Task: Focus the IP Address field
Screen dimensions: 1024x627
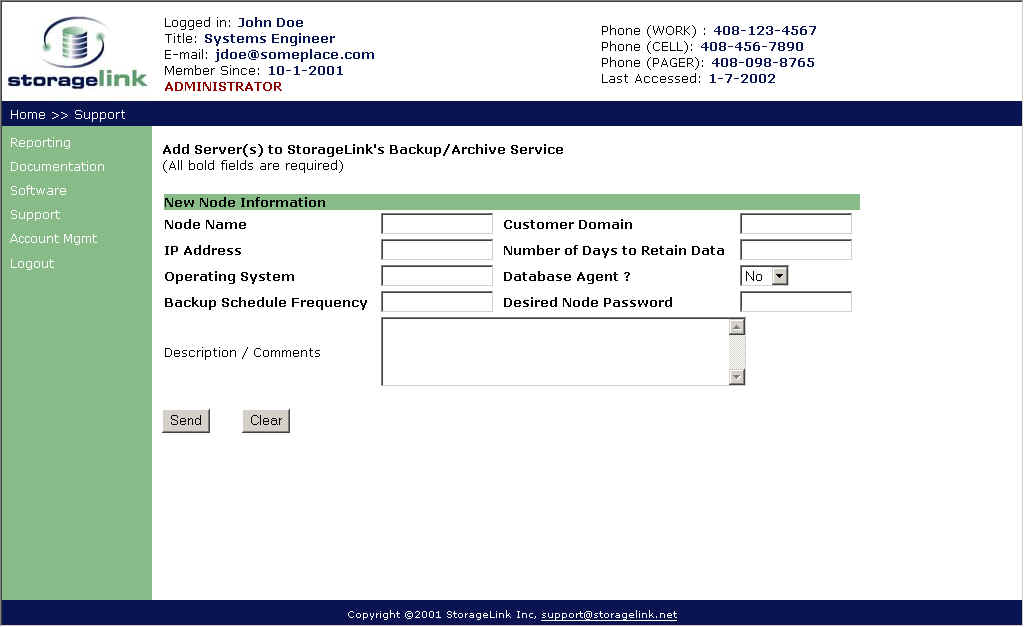Action: (x=437, y=249)
